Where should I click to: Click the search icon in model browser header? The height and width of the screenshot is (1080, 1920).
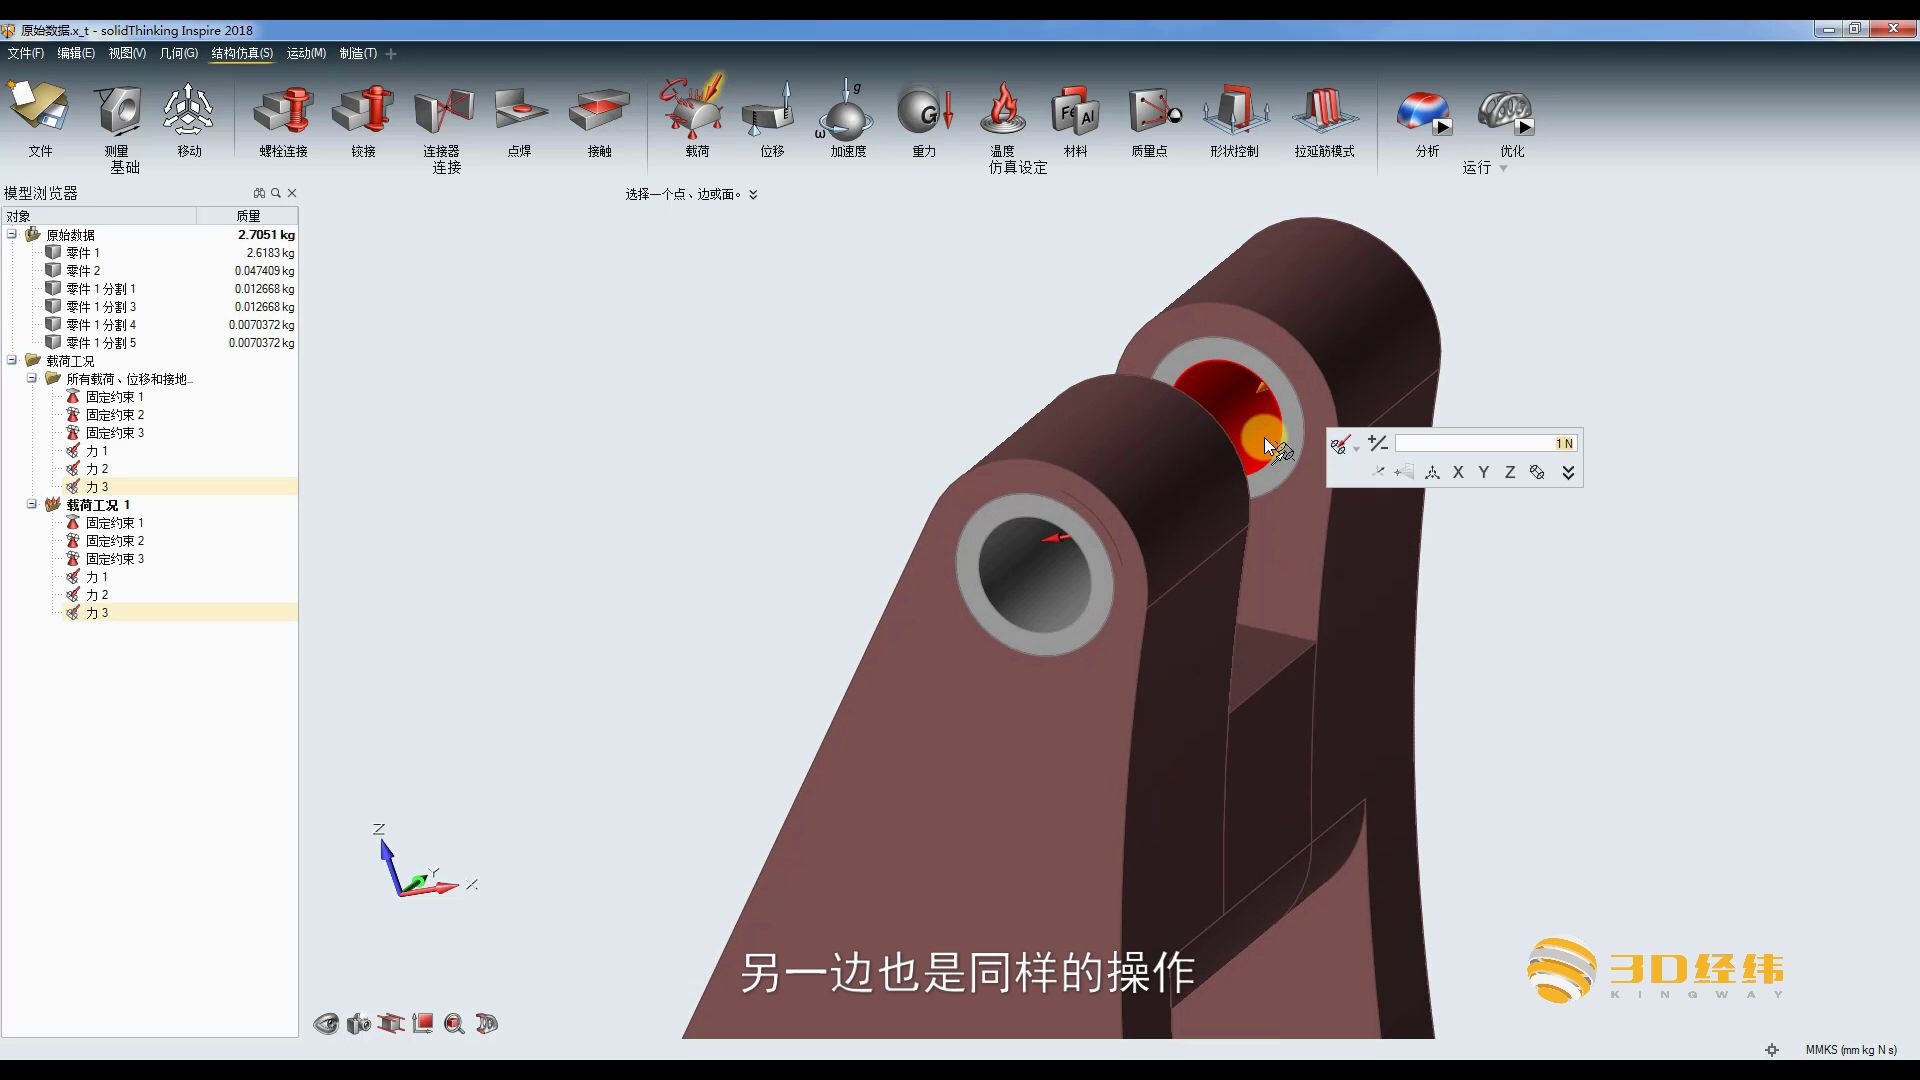(x=276, y=193)
